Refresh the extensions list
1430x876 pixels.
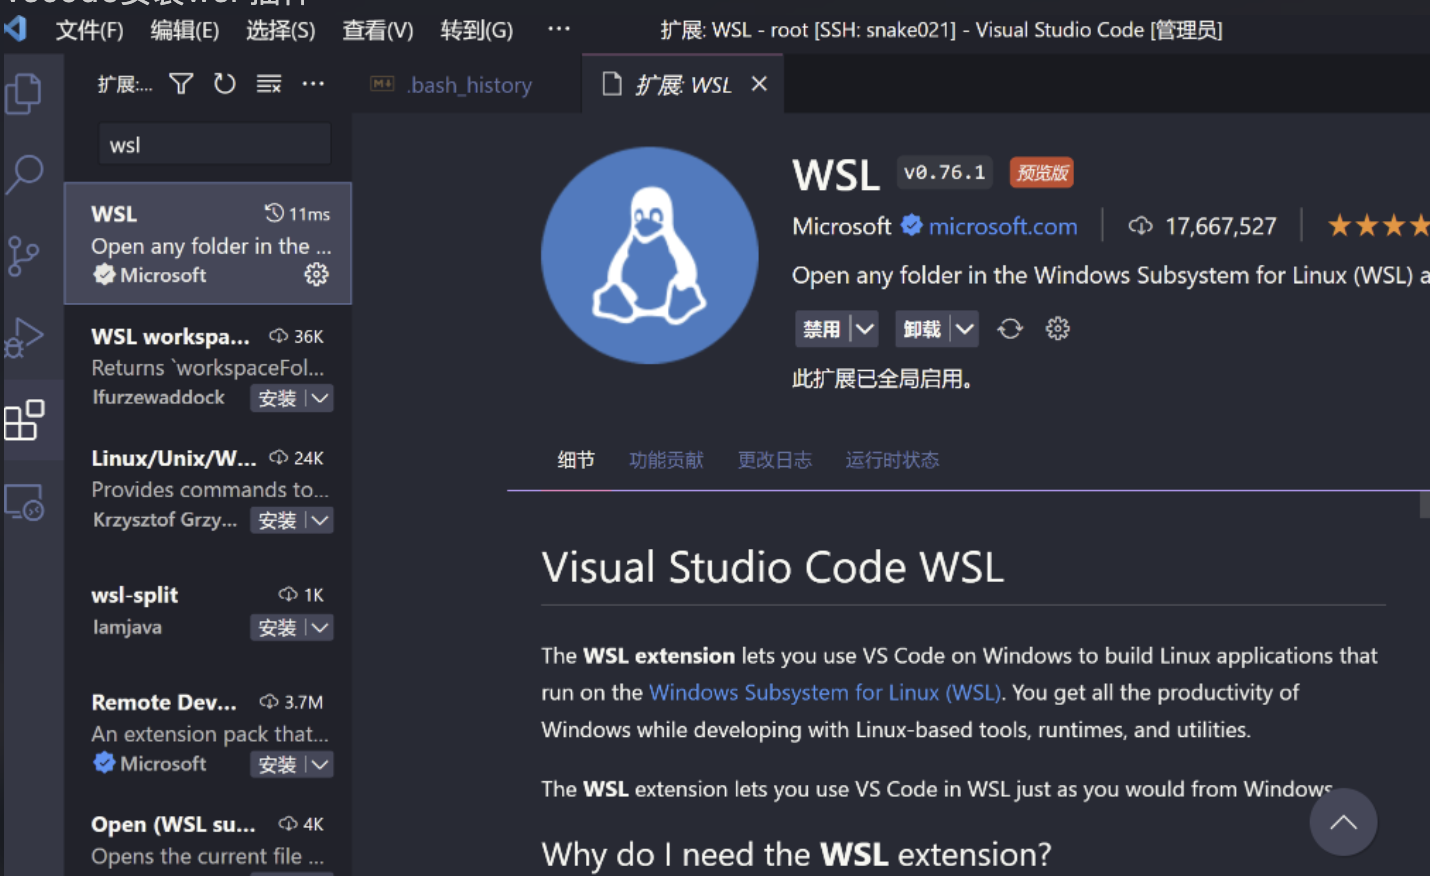tap(225, 84)
